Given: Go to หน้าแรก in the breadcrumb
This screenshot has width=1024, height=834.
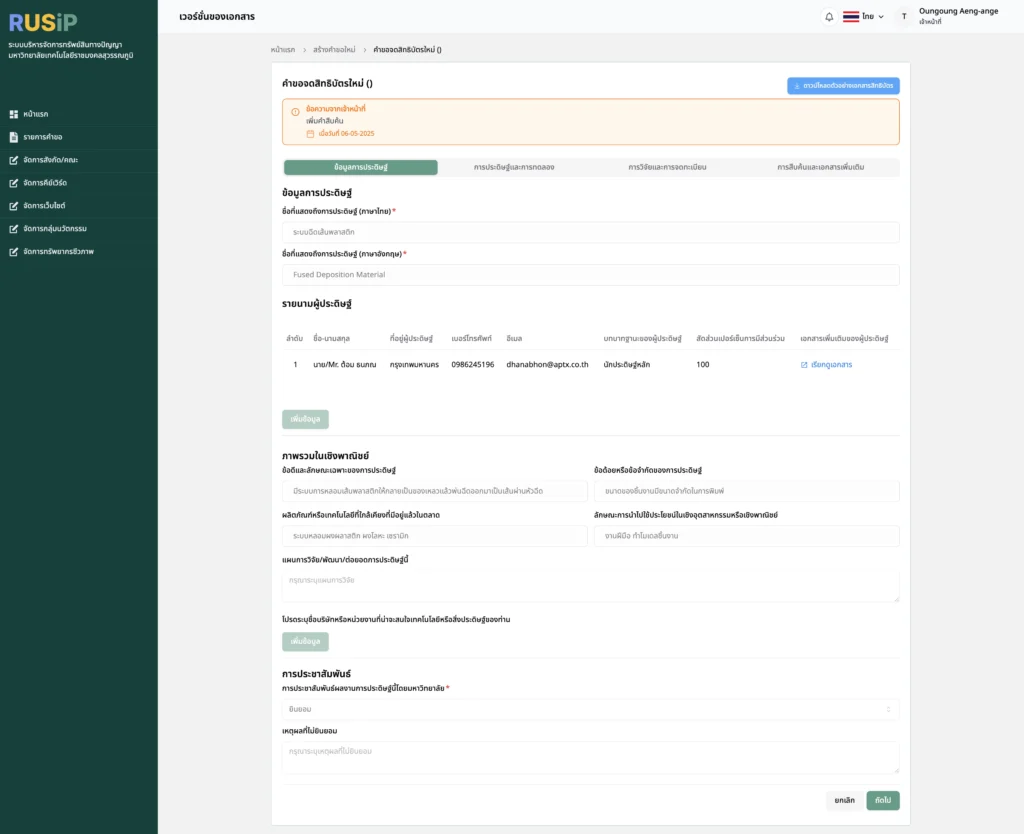Looking at the screenshot, I should pos(283,50).
